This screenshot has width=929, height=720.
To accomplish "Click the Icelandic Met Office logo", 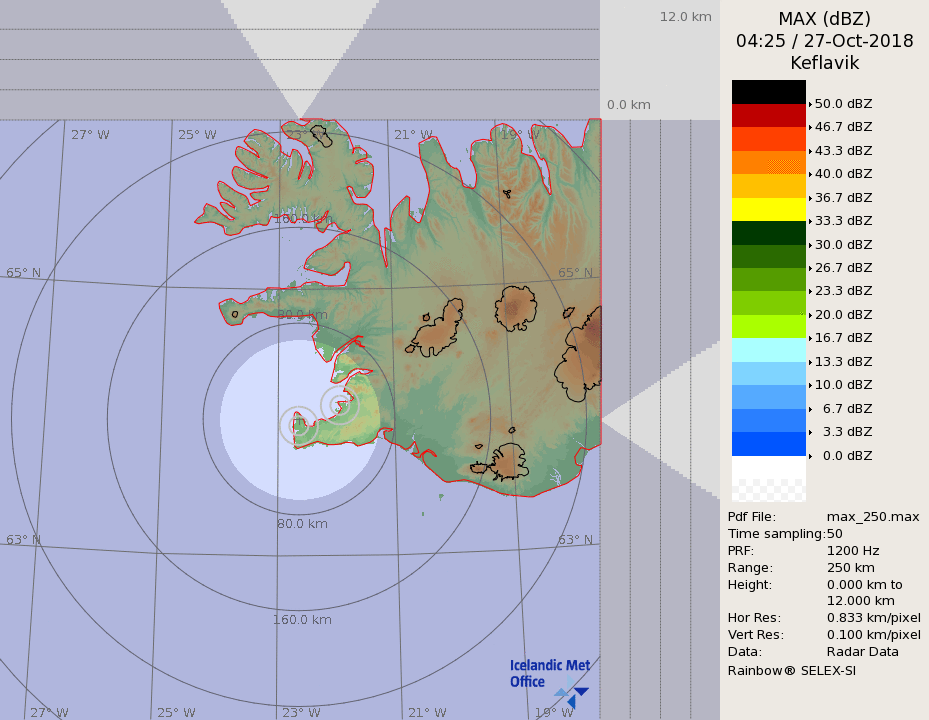I will (549, 680).
